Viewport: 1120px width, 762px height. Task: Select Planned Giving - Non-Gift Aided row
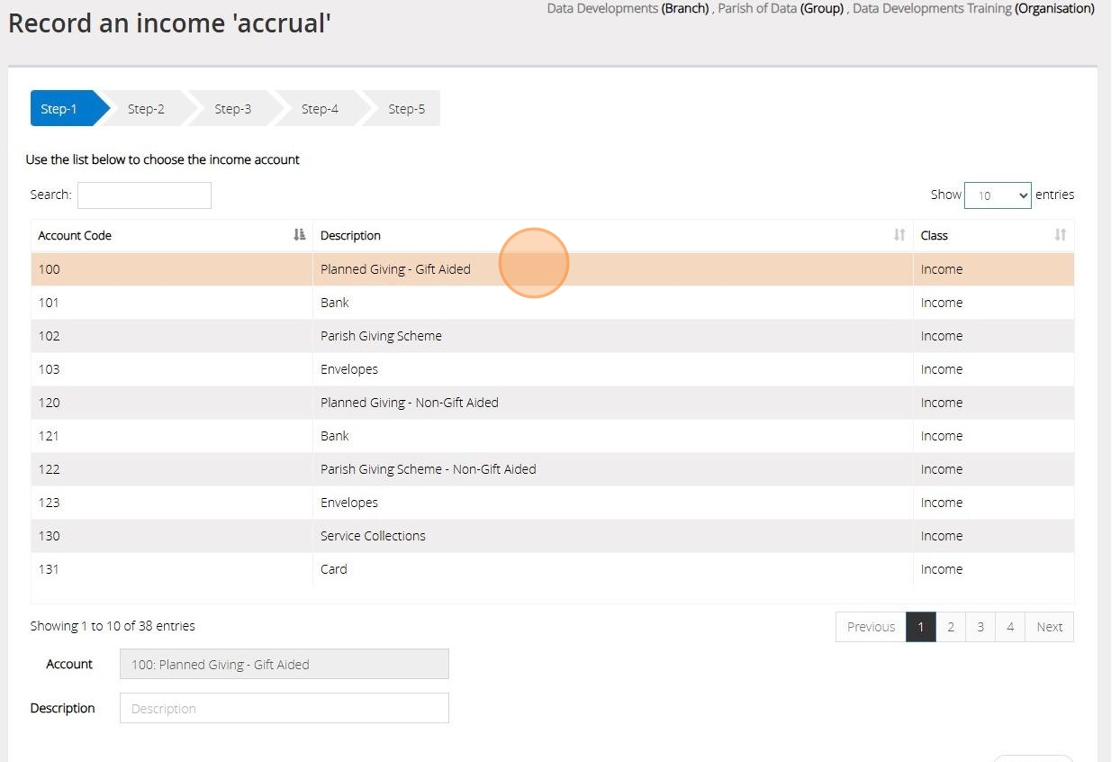tap(409, 403)
